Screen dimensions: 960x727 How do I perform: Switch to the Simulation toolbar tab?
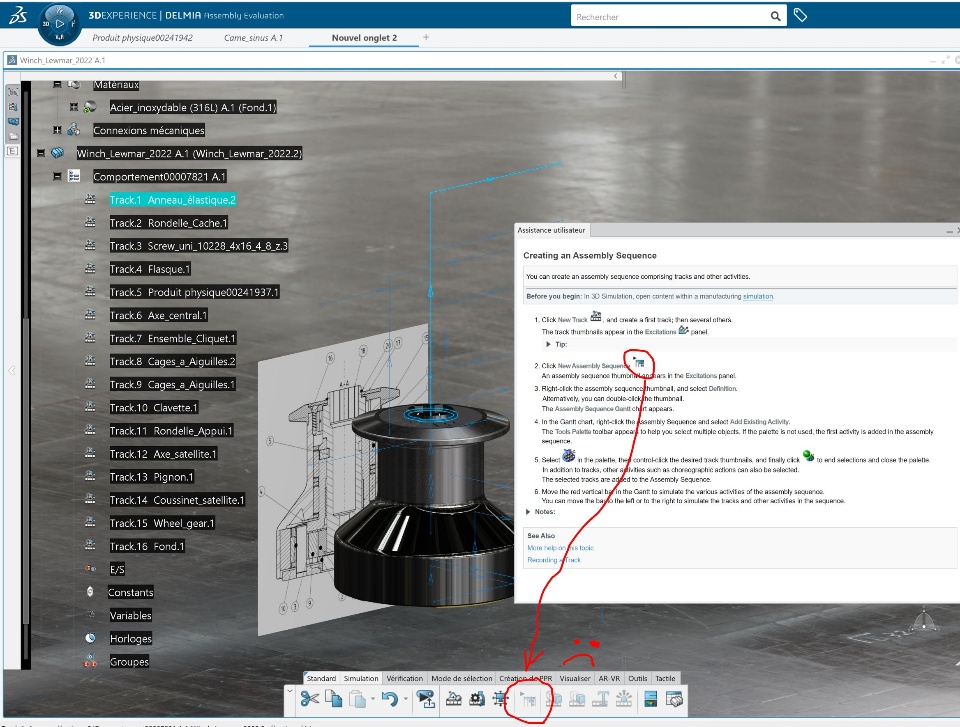(x=361, y=678)
